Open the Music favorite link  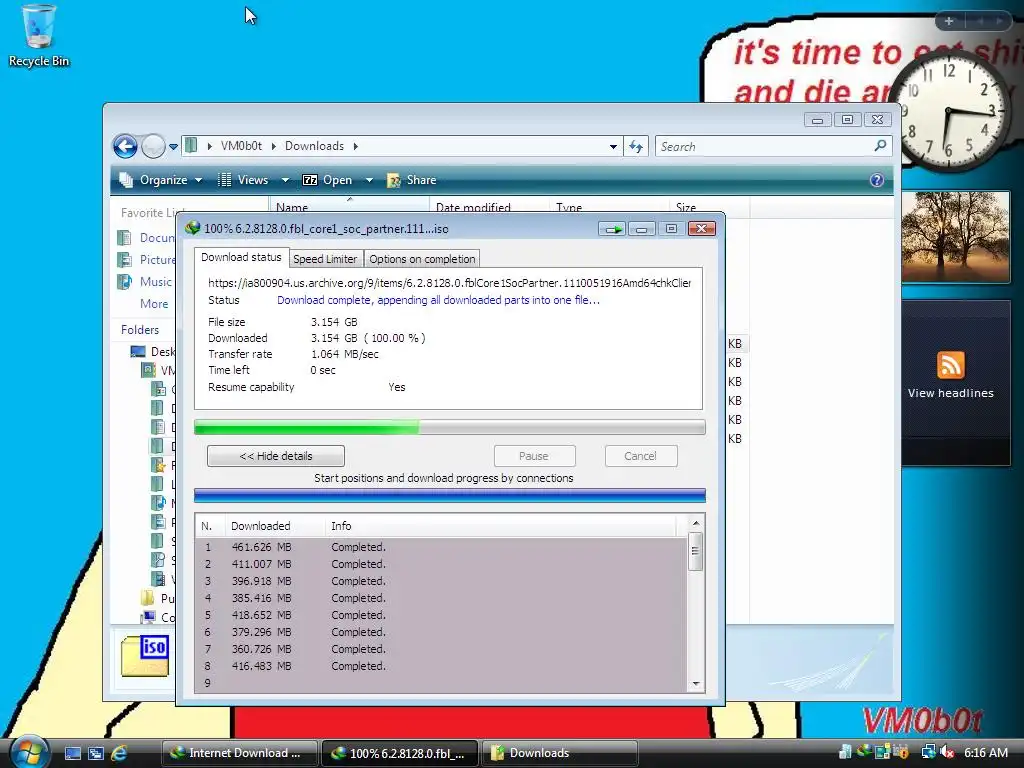pyautogui.click(x=144, y=282)
